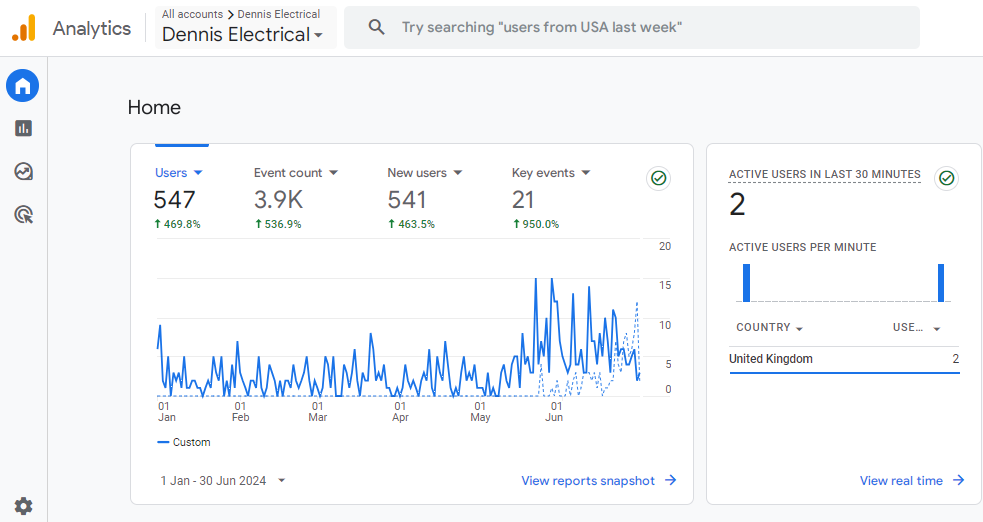Open the 1 Jan - 30 Jun 2024 date picker

click(x=223, y=481)
